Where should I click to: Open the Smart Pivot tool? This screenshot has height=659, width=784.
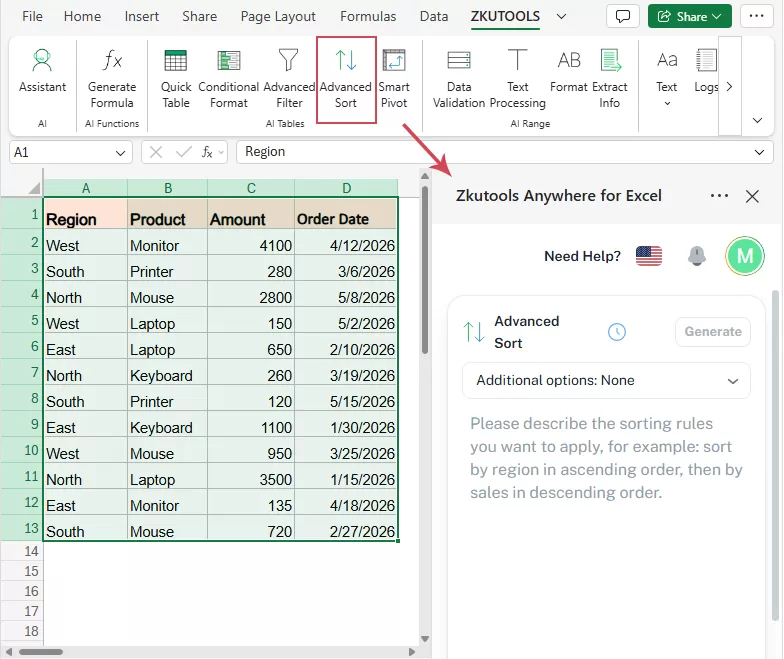(394, 78)
